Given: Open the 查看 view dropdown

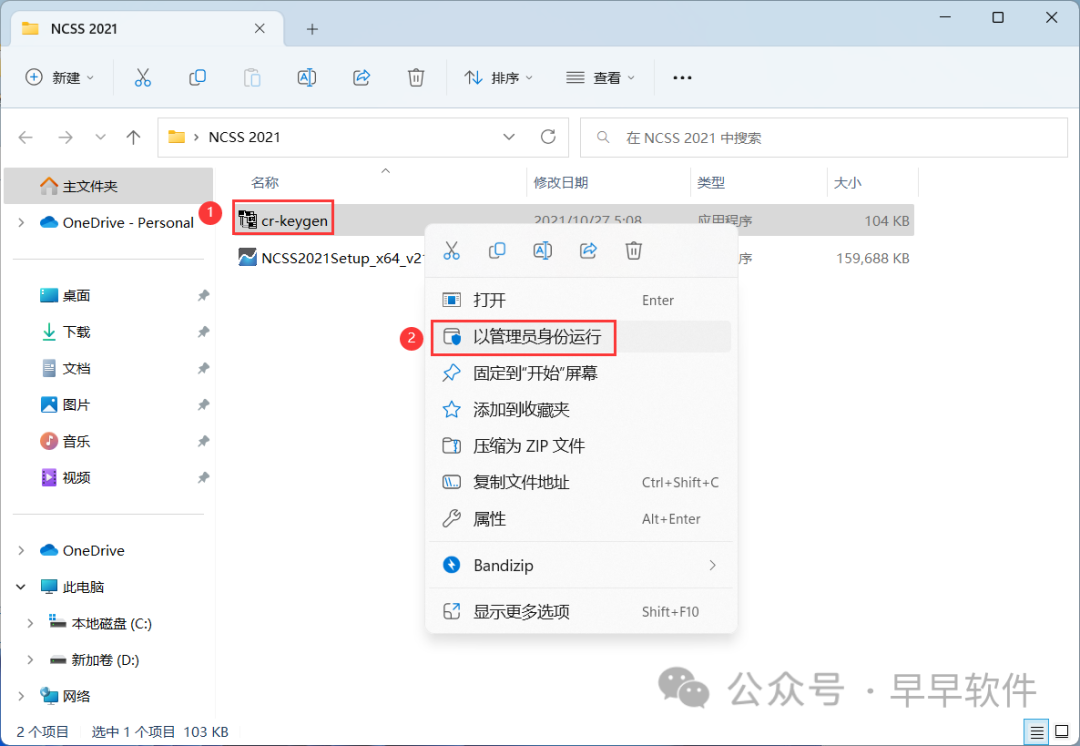Looking at the screenshot, I should pos(601,77).
